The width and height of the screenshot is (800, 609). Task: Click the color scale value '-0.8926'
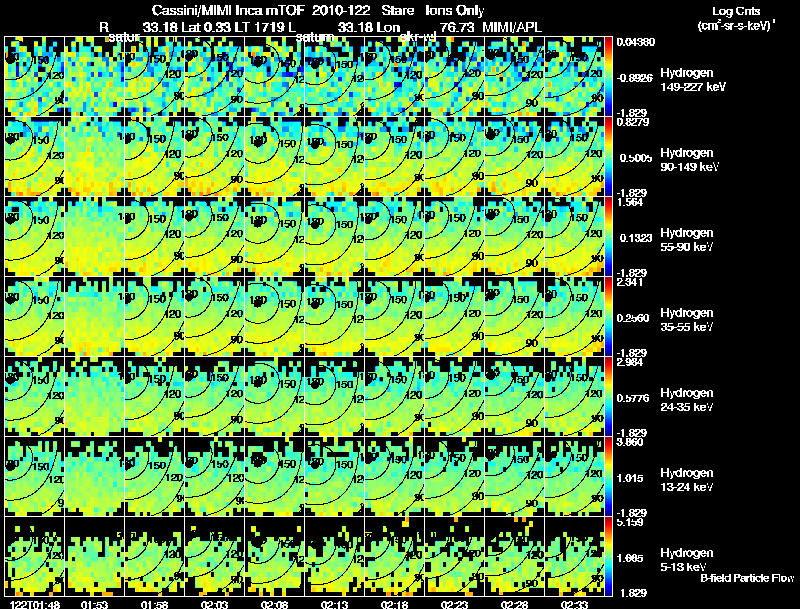coord(634,78)
